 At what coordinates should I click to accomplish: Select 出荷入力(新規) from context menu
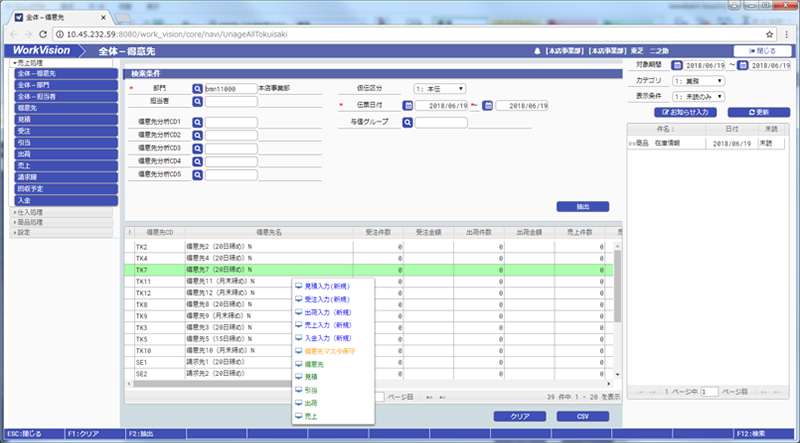point(328,312)
